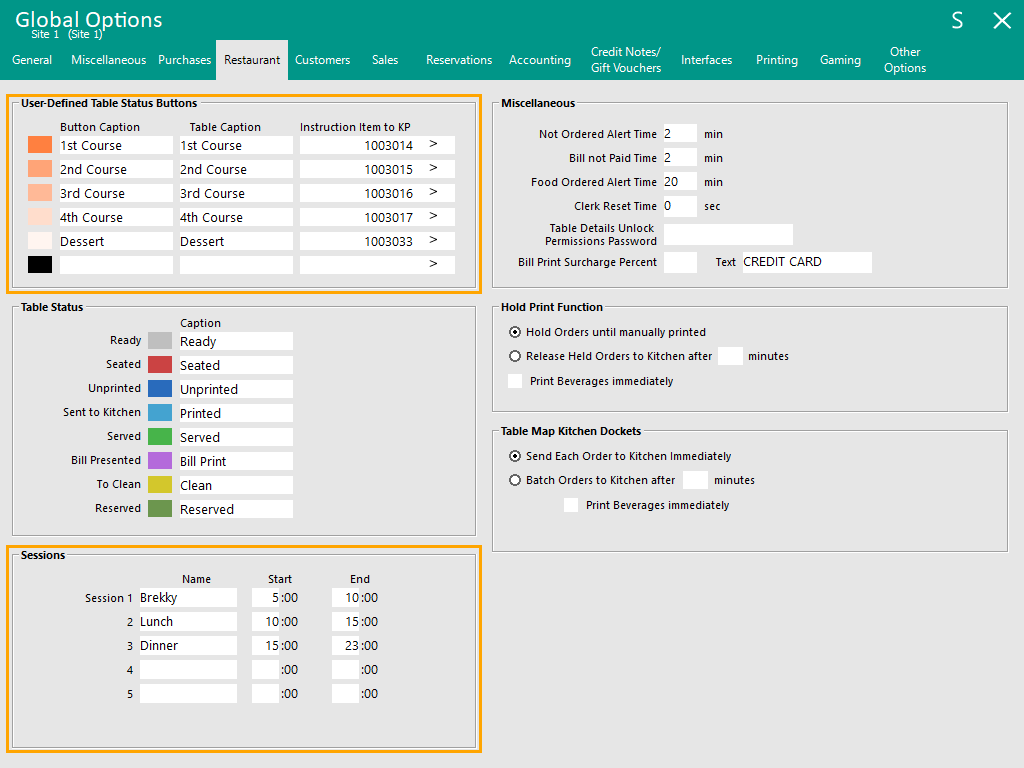Select Batch Orders to Kitchen after option
The height and width of the screenshot is (768, 1024).
tap(516, 480)
